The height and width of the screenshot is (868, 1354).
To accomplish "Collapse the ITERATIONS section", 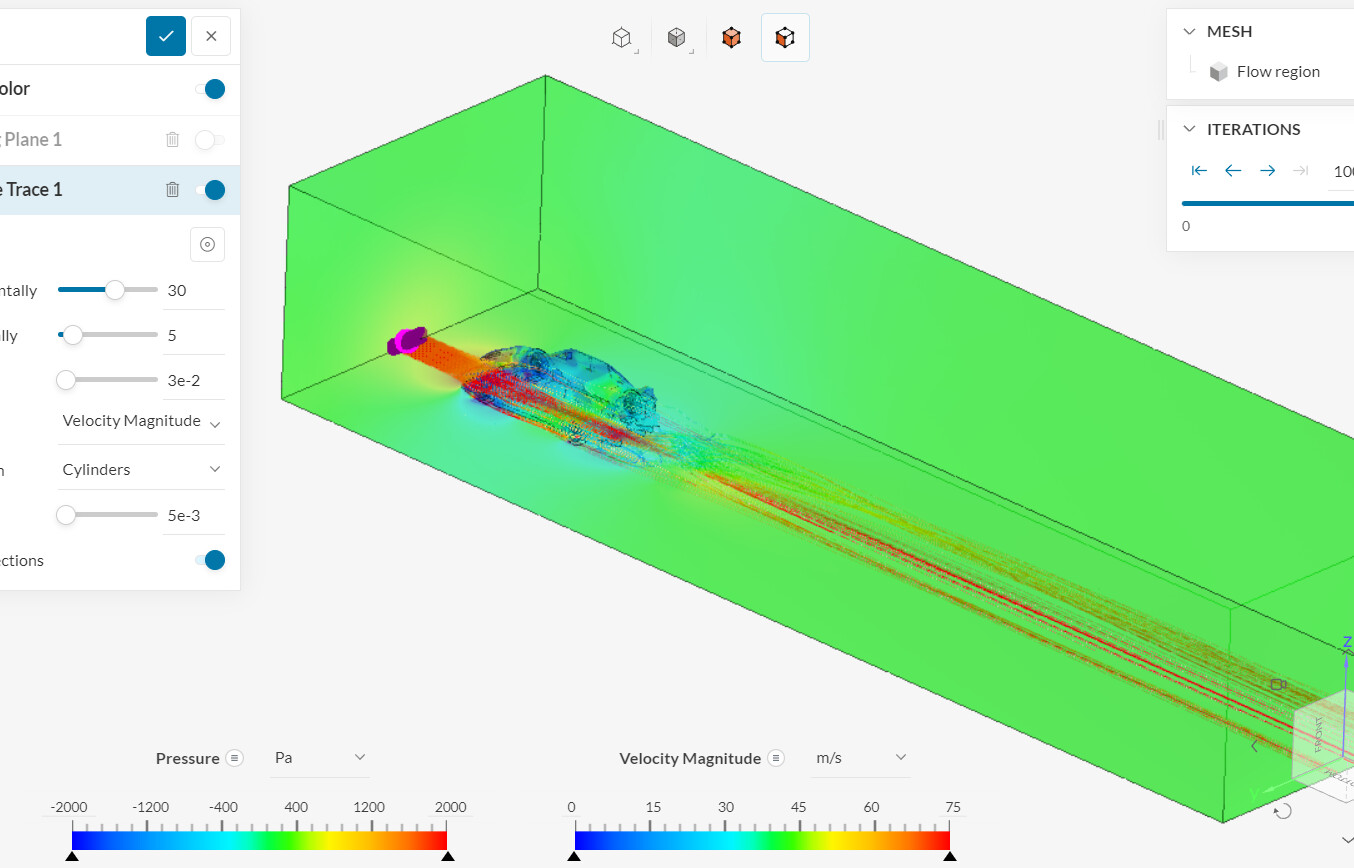I will pyautogui.click(x=1189, y=129).
